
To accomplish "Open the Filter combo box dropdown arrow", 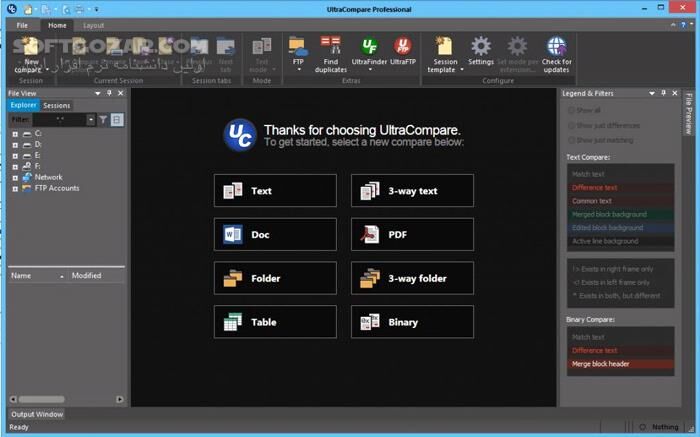I will (x=91, y=120).
